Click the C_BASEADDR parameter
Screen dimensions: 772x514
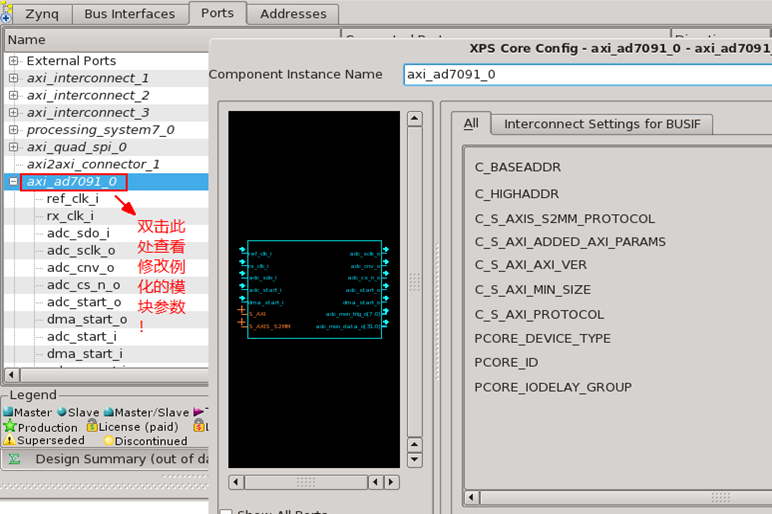[x=517, y=167]
